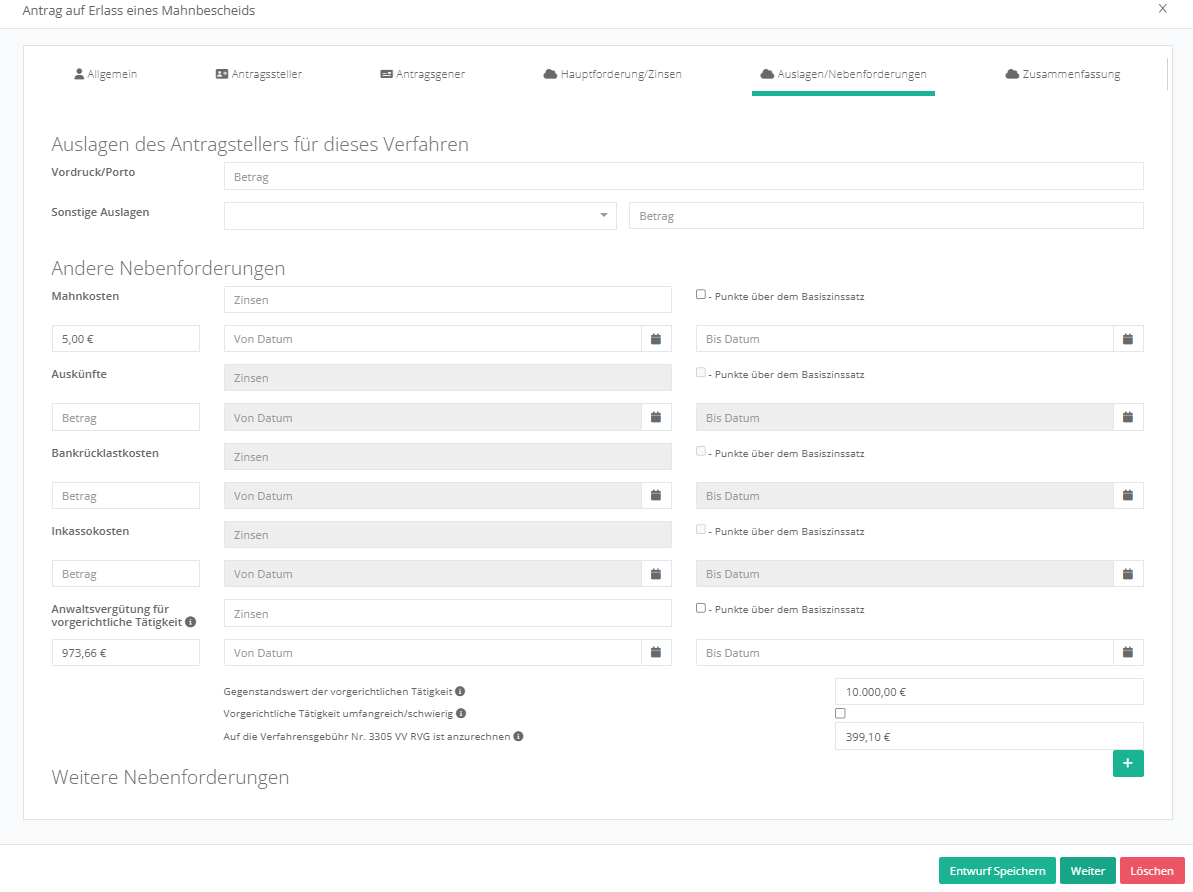This screenshot has height=892, width=1193.
Task: Click green plus button to add Nebenforderung
Action: point(1127,763)
